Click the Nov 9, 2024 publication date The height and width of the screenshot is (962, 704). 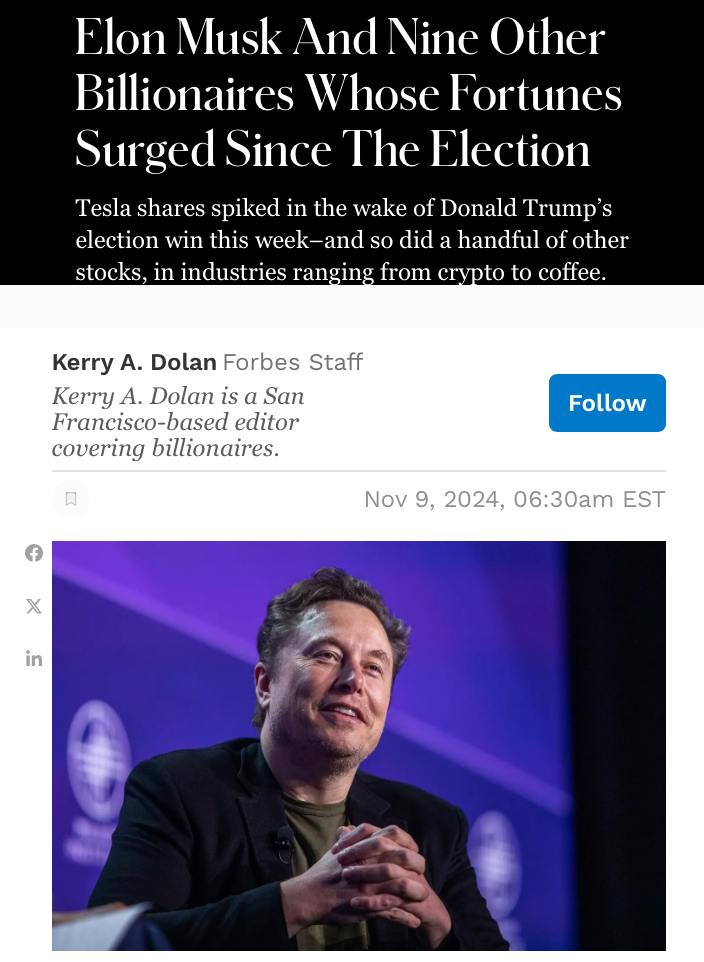[x=432, y=499]
